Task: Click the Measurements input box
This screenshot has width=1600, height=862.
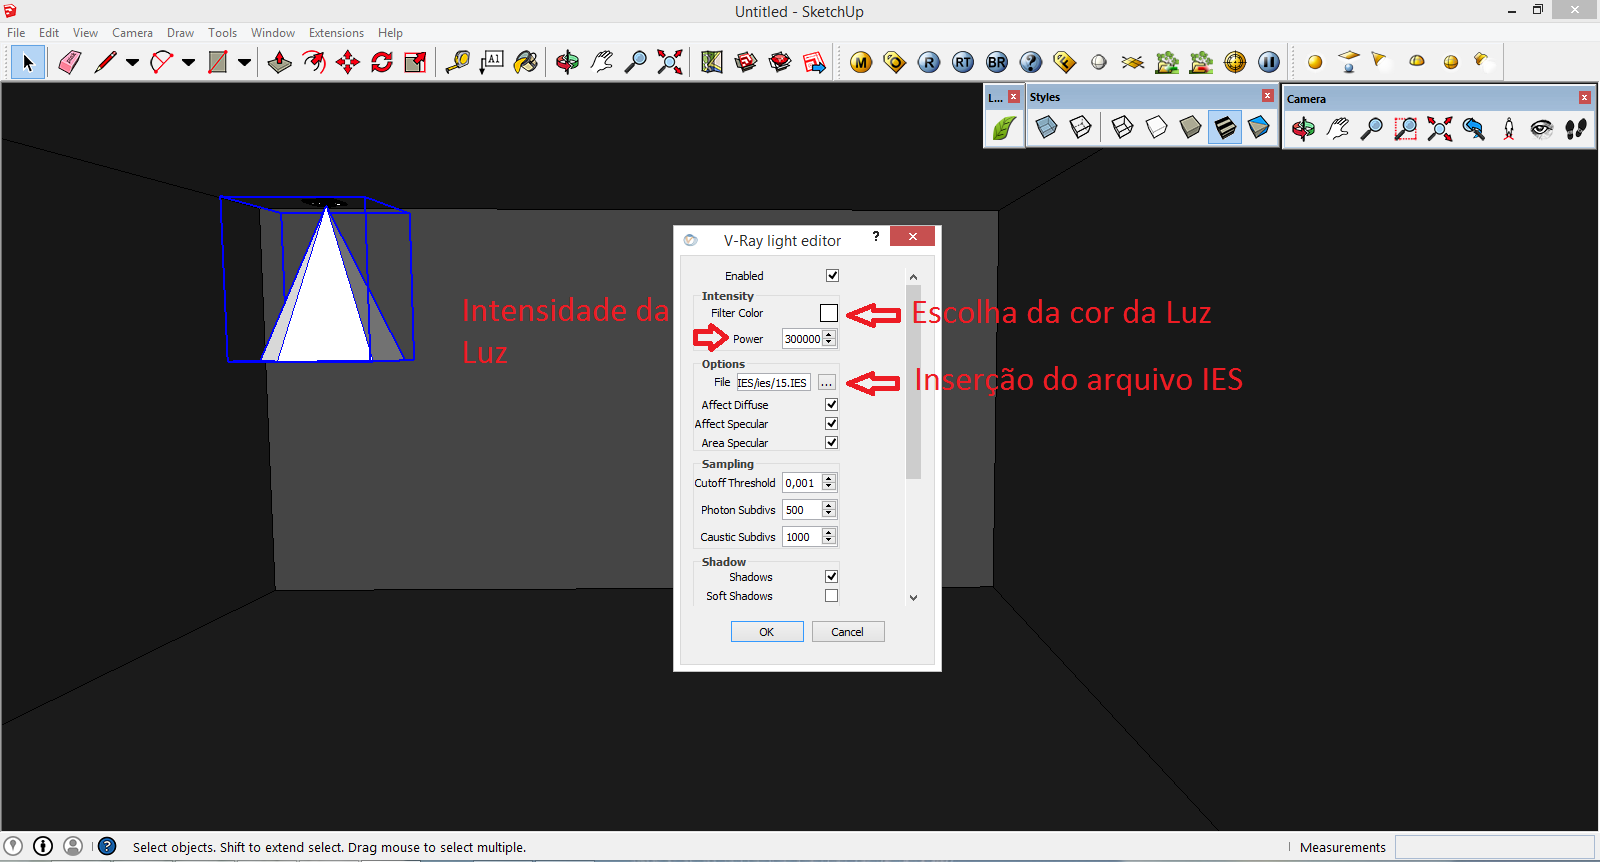Action: point(1494,847)
